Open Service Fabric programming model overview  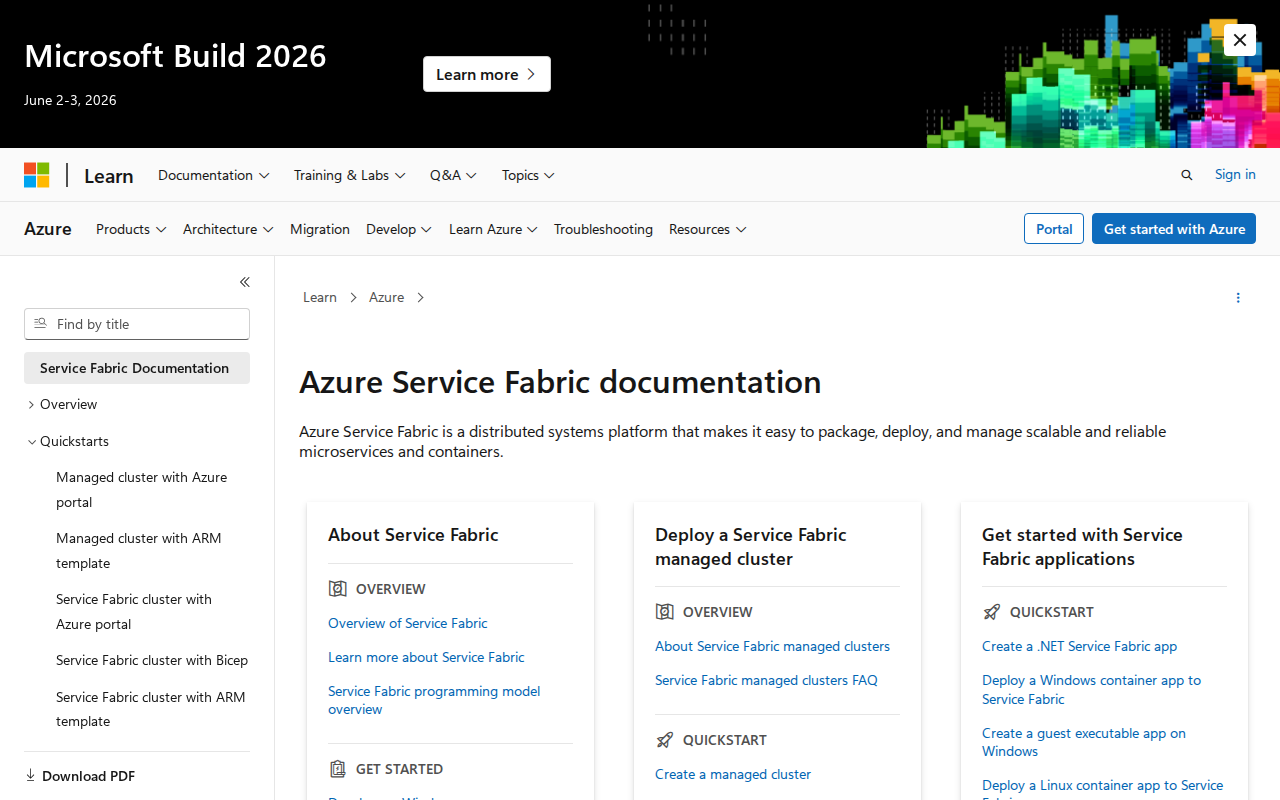(x=434, y=700)
